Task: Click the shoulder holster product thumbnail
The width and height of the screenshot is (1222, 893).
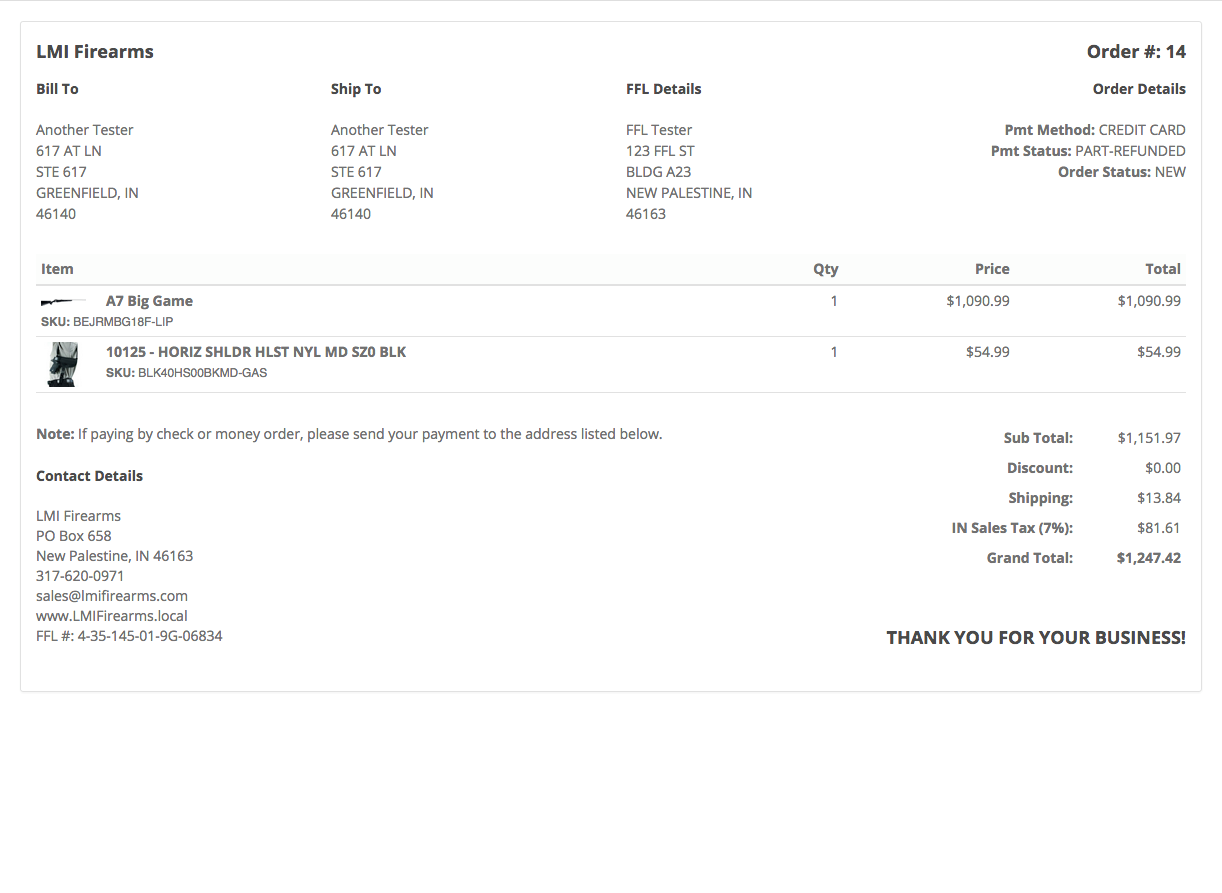Action: pyautogui.click(x=63, y=364)
